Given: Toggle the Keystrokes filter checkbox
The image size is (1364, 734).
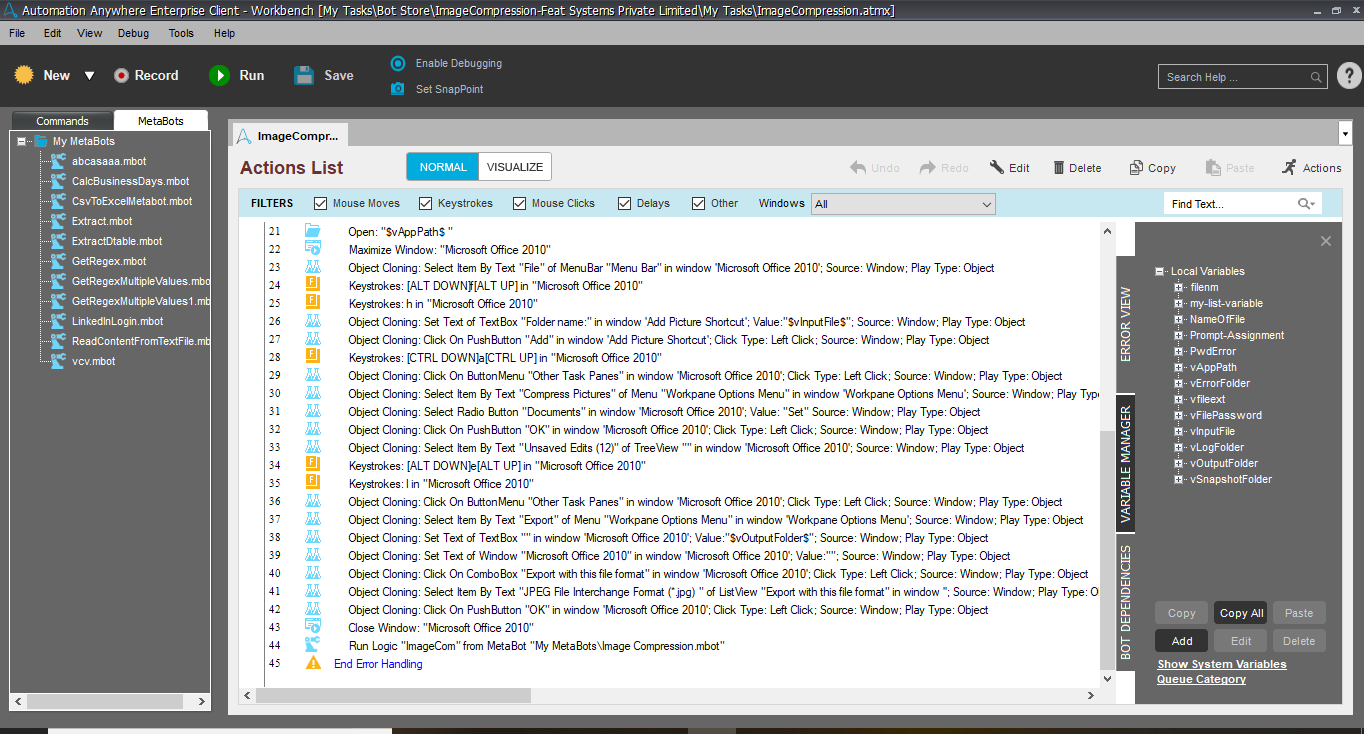Looking at the screenshot, I should click(426, 203).
